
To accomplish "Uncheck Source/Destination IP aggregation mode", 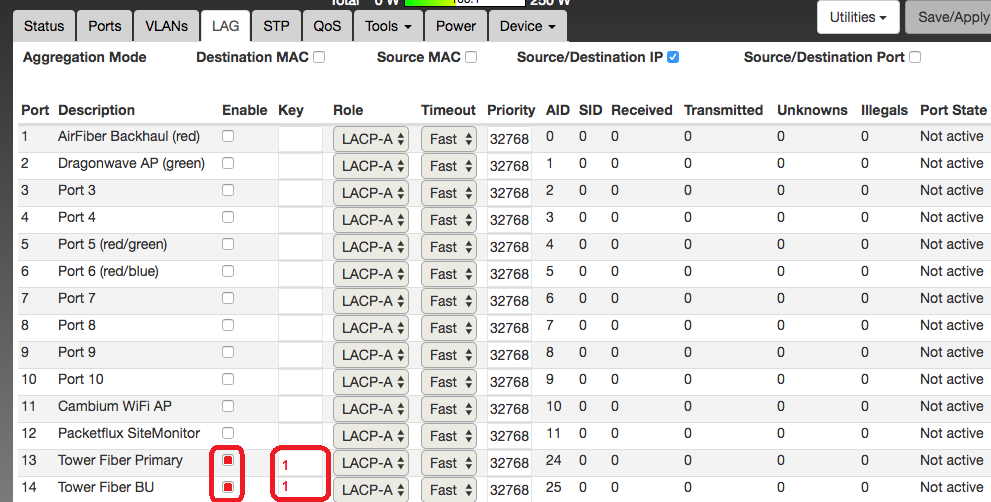I will click(673, 58).
